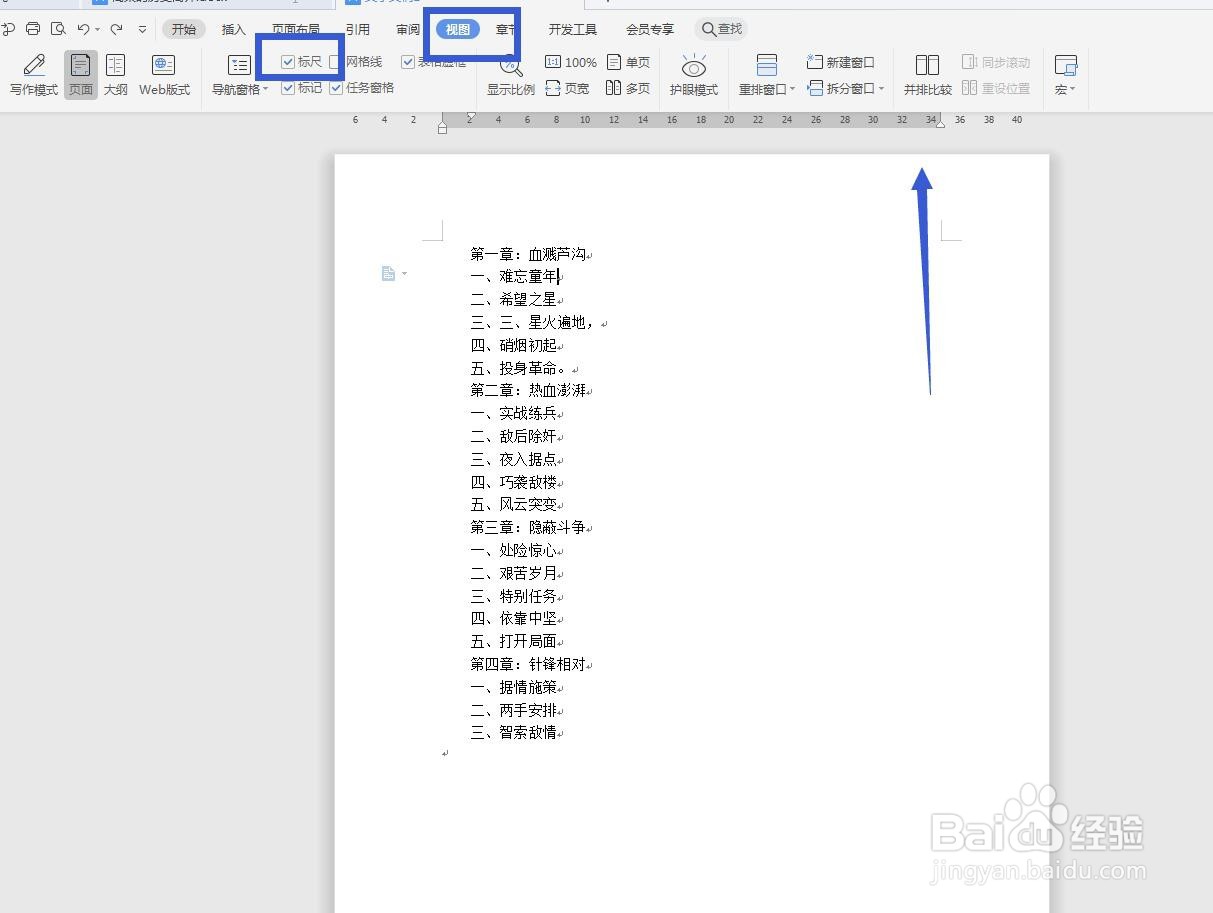Click the Find (查找) search button
Image resolution: width=1213 pixels, height=913 pixels.
point(722,29)
